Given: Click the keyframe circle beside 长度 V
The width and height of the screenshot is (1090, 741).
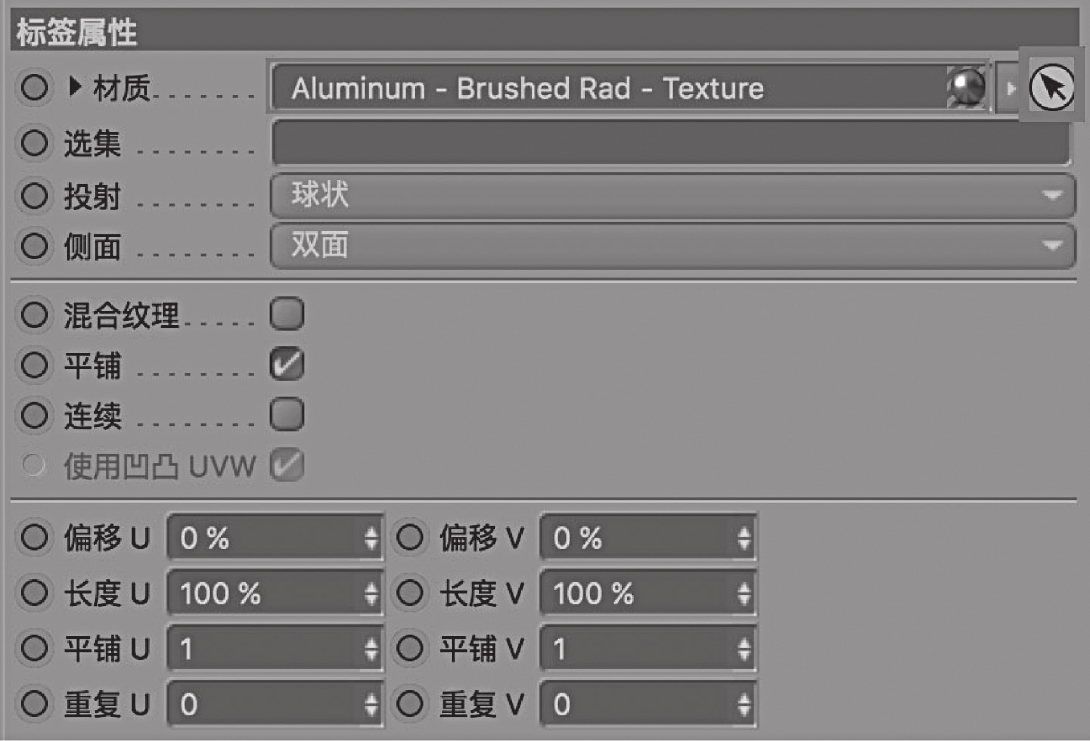Looking at the screenshot, I should [409, 593].
